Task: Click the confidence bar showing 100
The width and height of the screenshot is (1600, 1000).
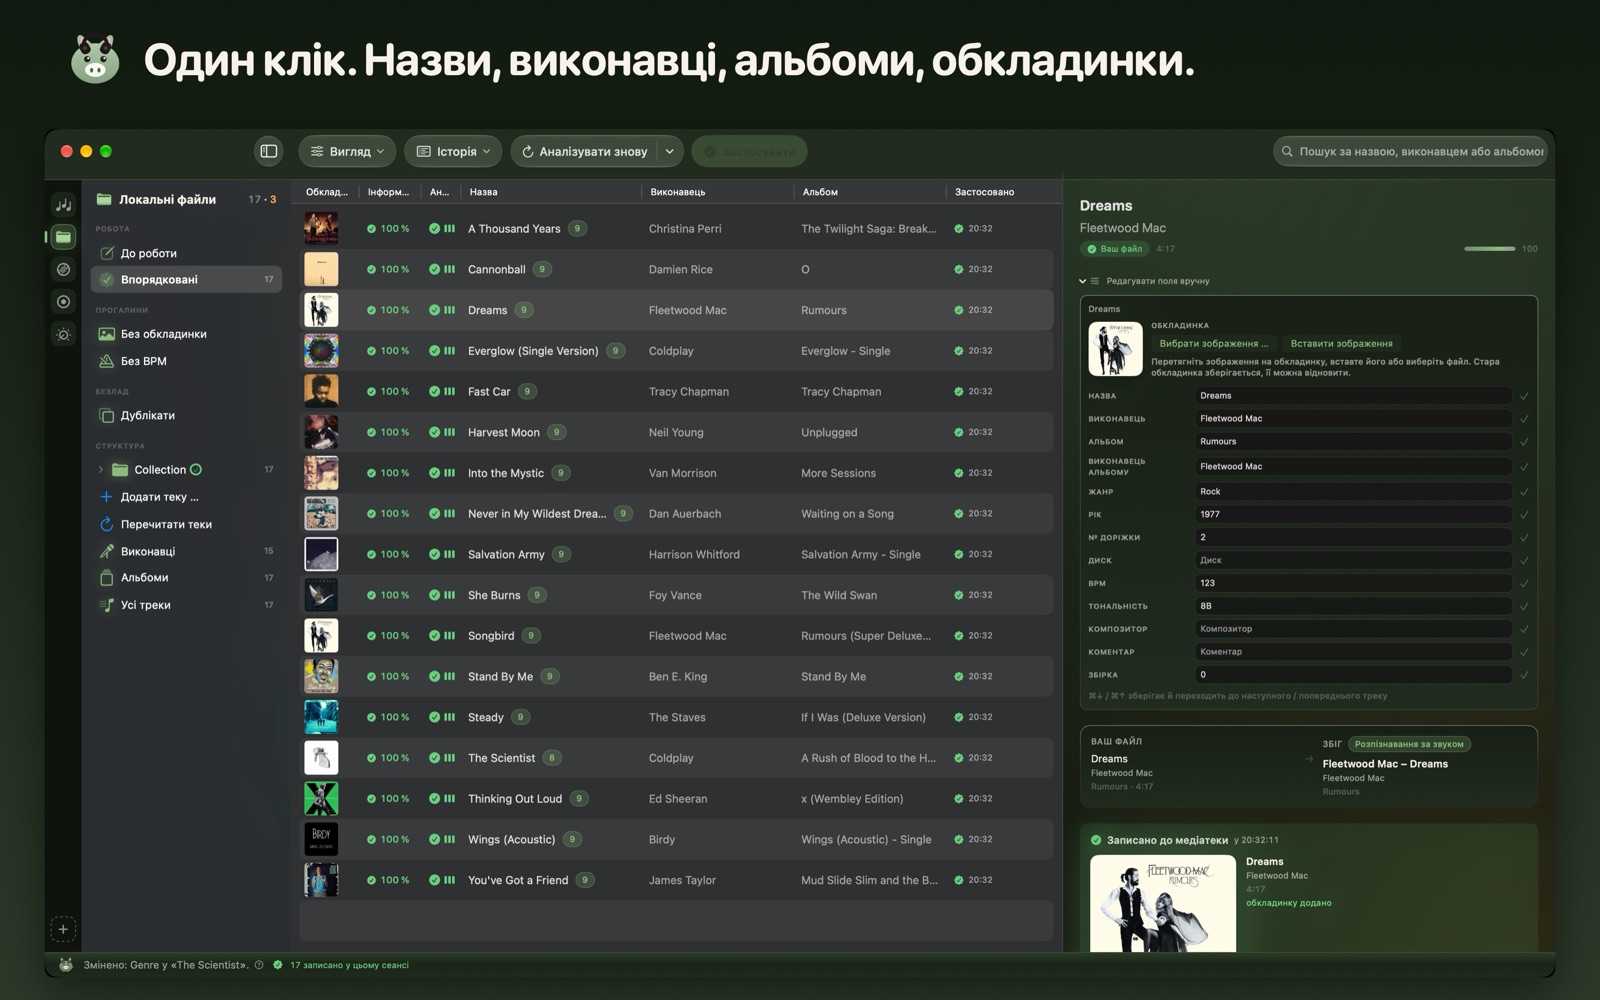Action: pos(1489,249)
